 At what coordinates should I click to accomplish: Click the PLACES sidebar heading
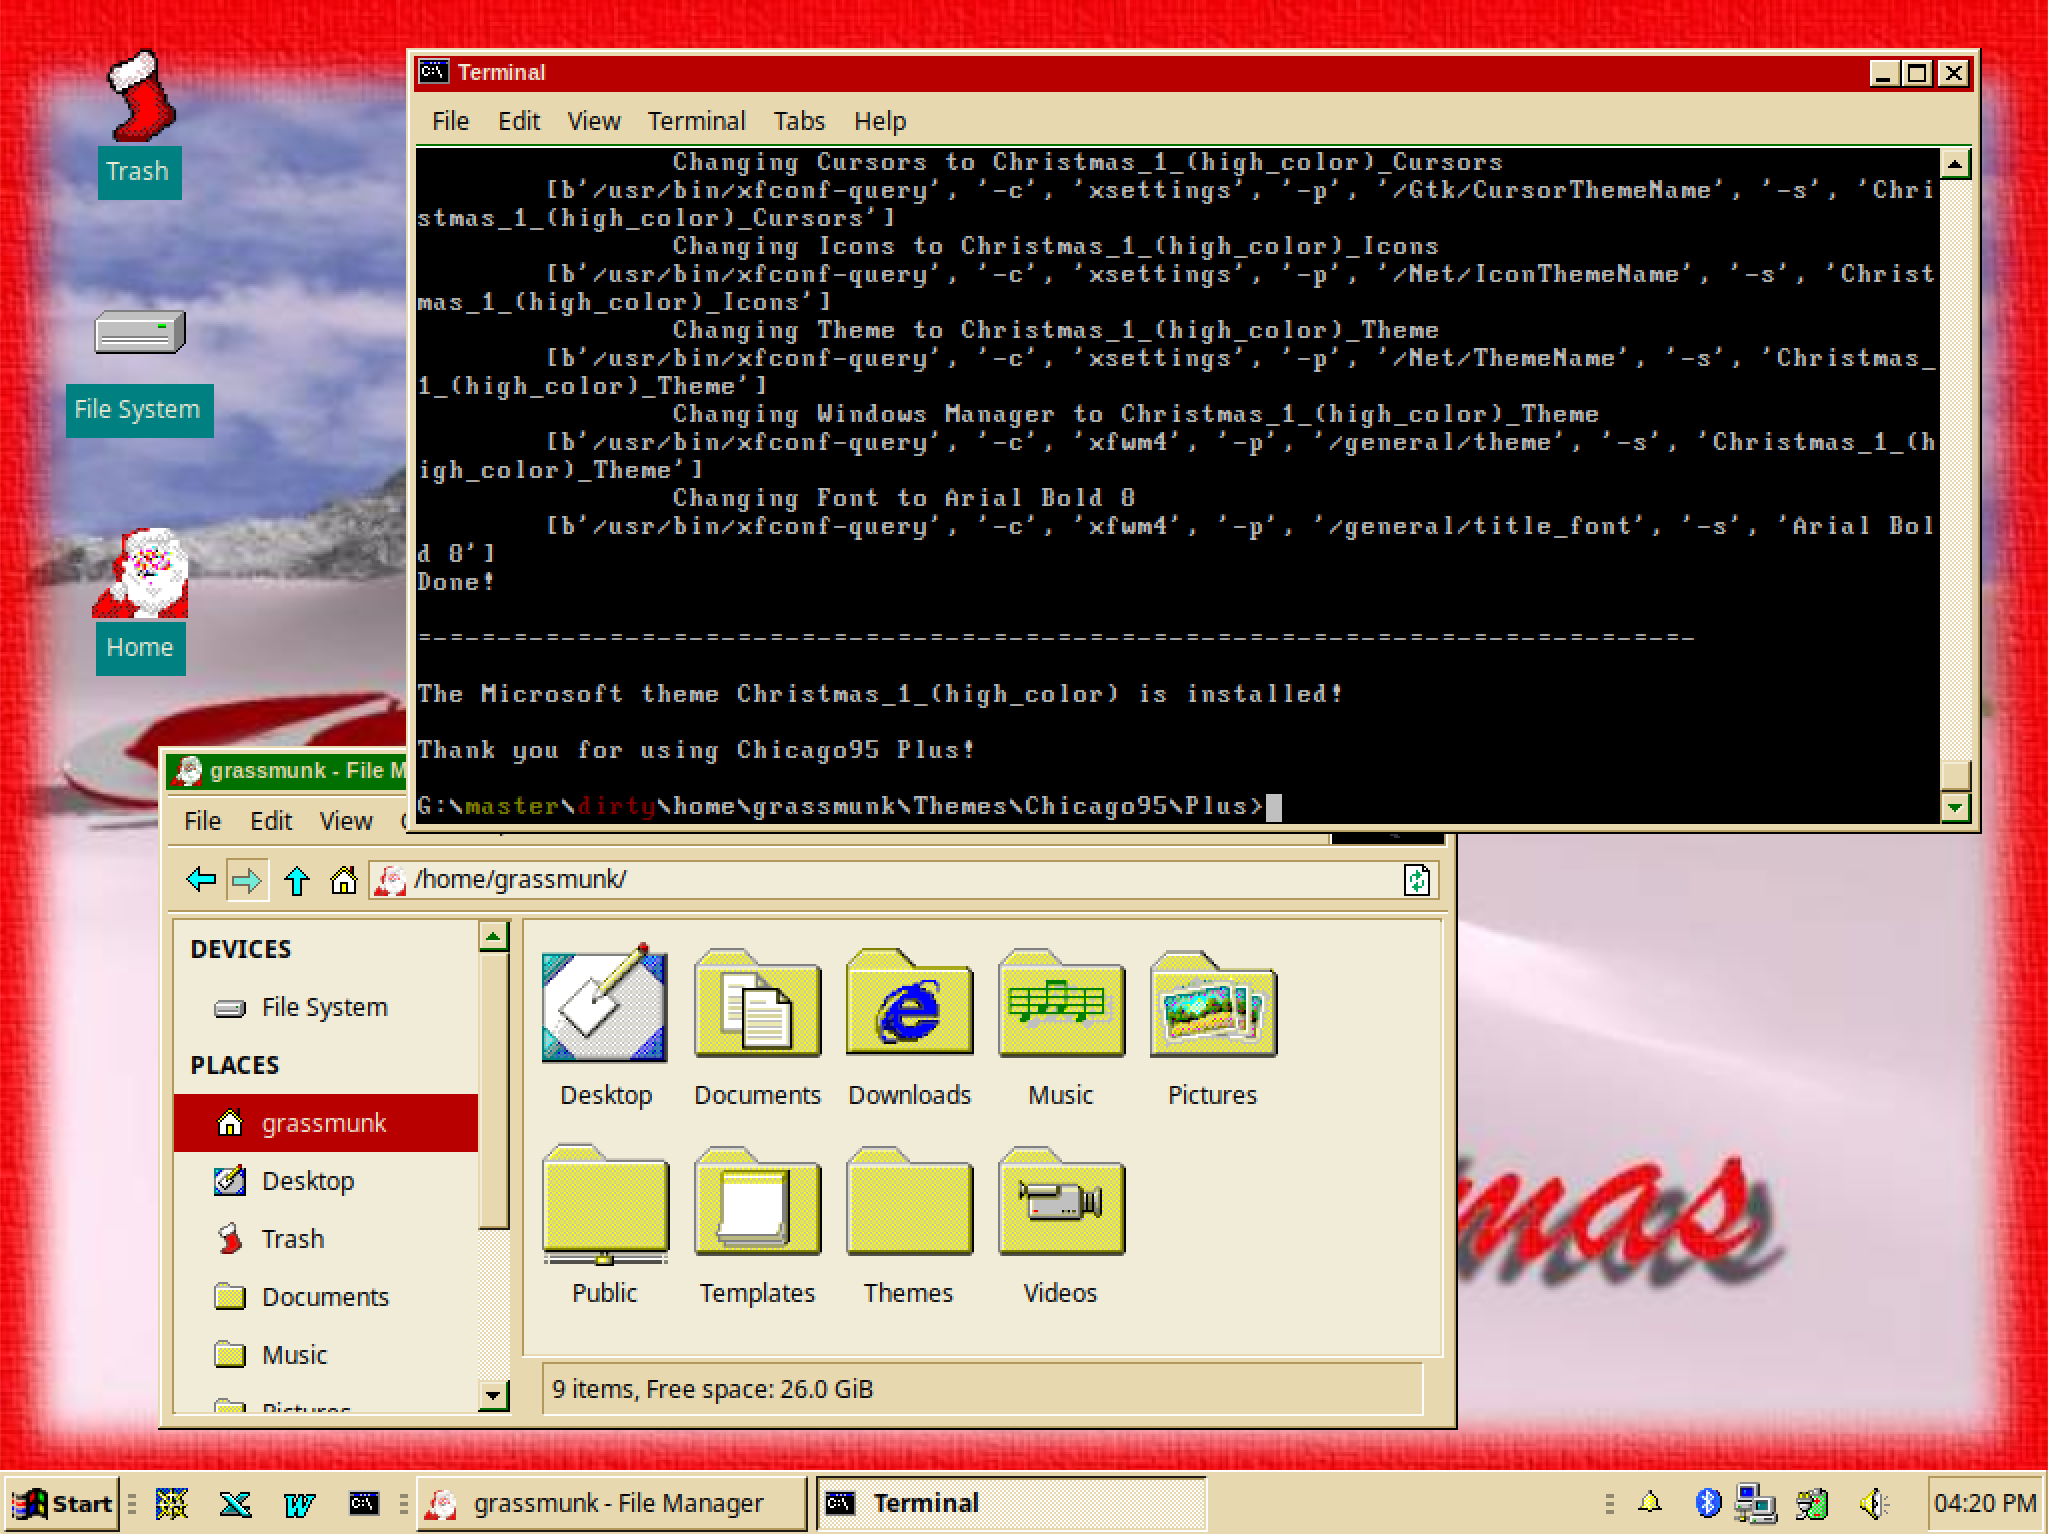[235, 1065]
